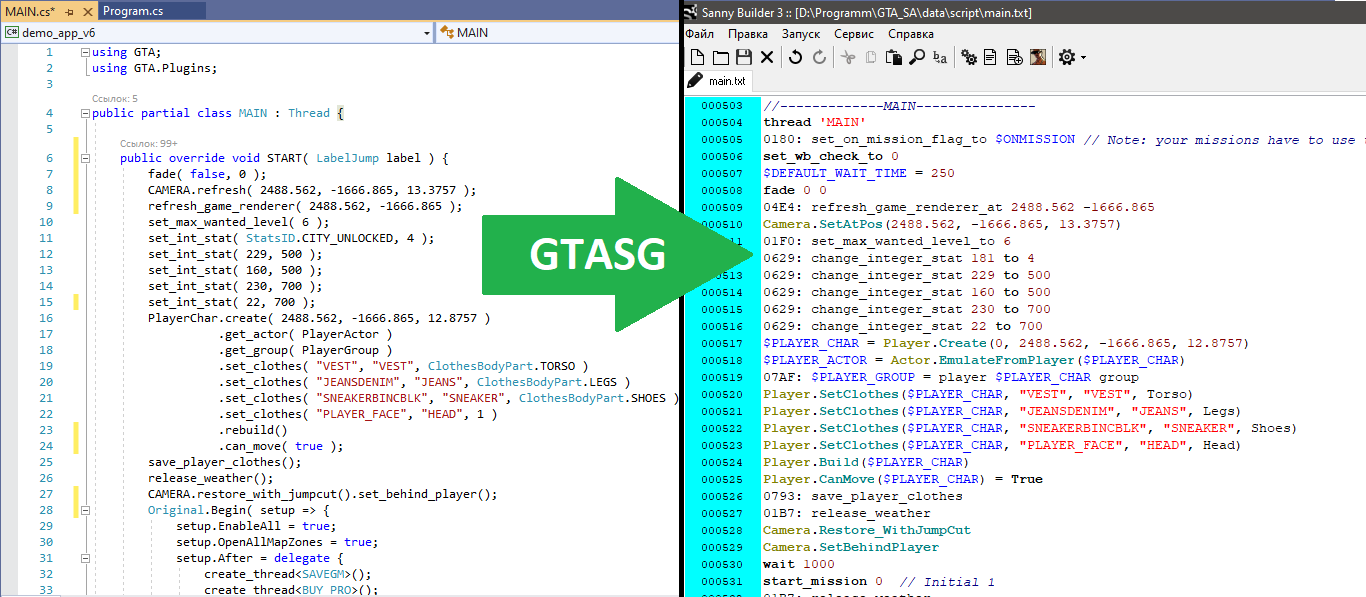
Task: Click the Sanny Builder title bar app icon
Action: (690, 12)
